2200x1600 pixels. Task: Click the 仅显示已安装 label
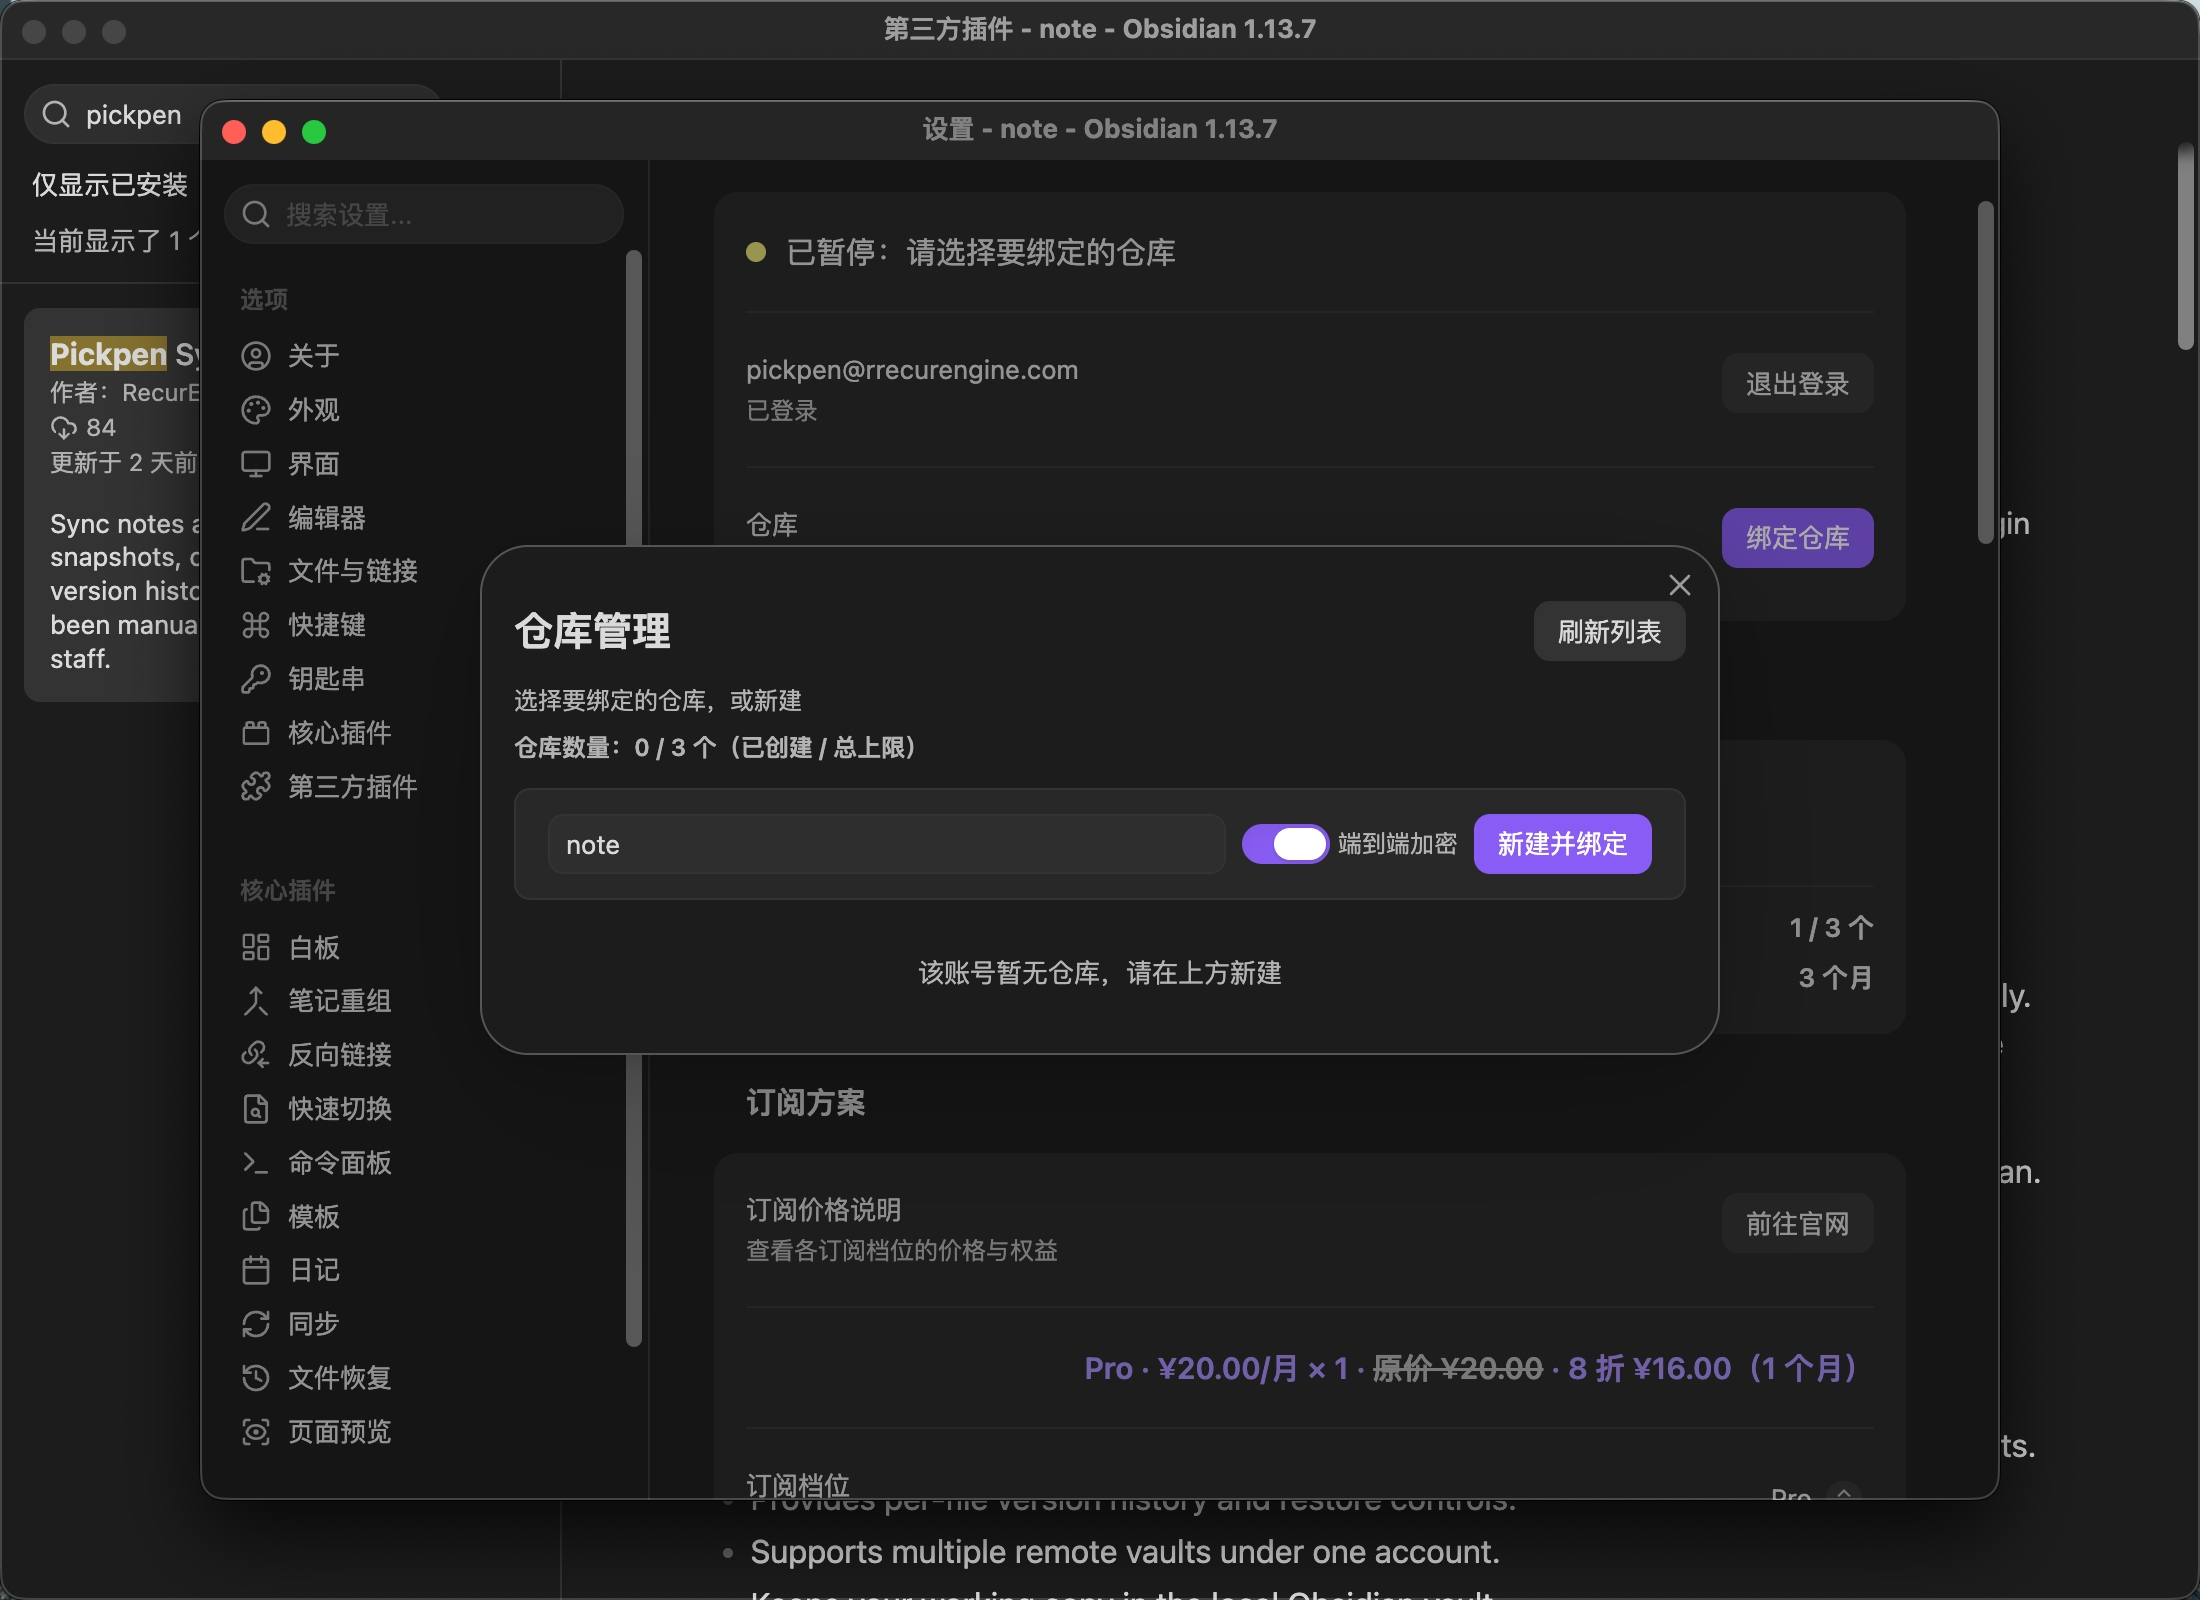[x=110, y=185]
